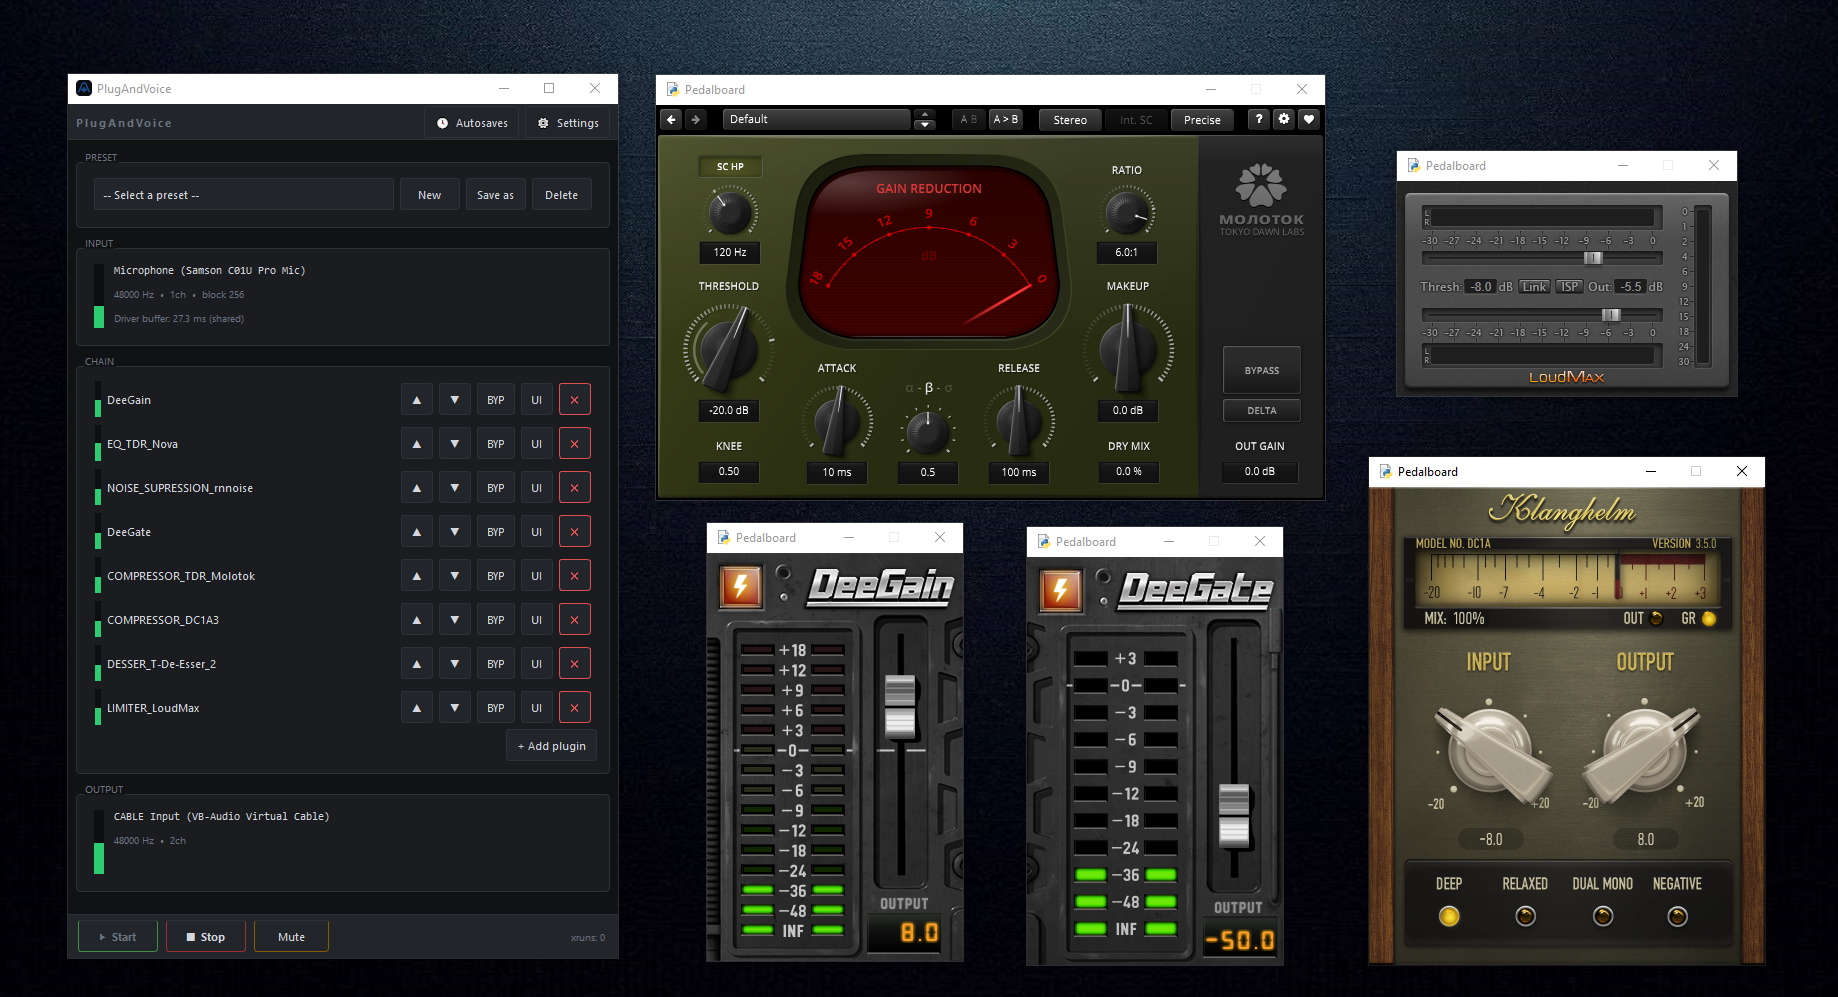Screen dimensions: 1838x997
Task: Click the Save as preset button
Action: (495, 195)
